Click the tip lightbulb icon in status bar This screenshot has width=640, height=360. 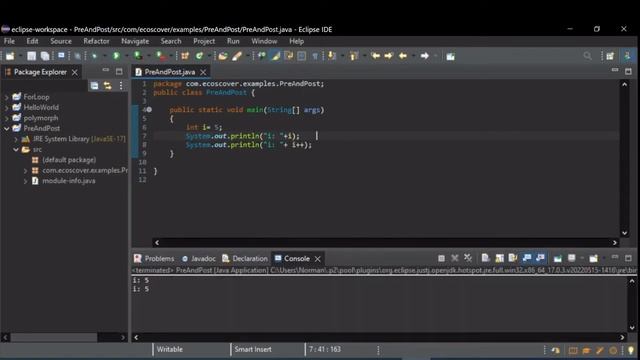tap(631, 350)
